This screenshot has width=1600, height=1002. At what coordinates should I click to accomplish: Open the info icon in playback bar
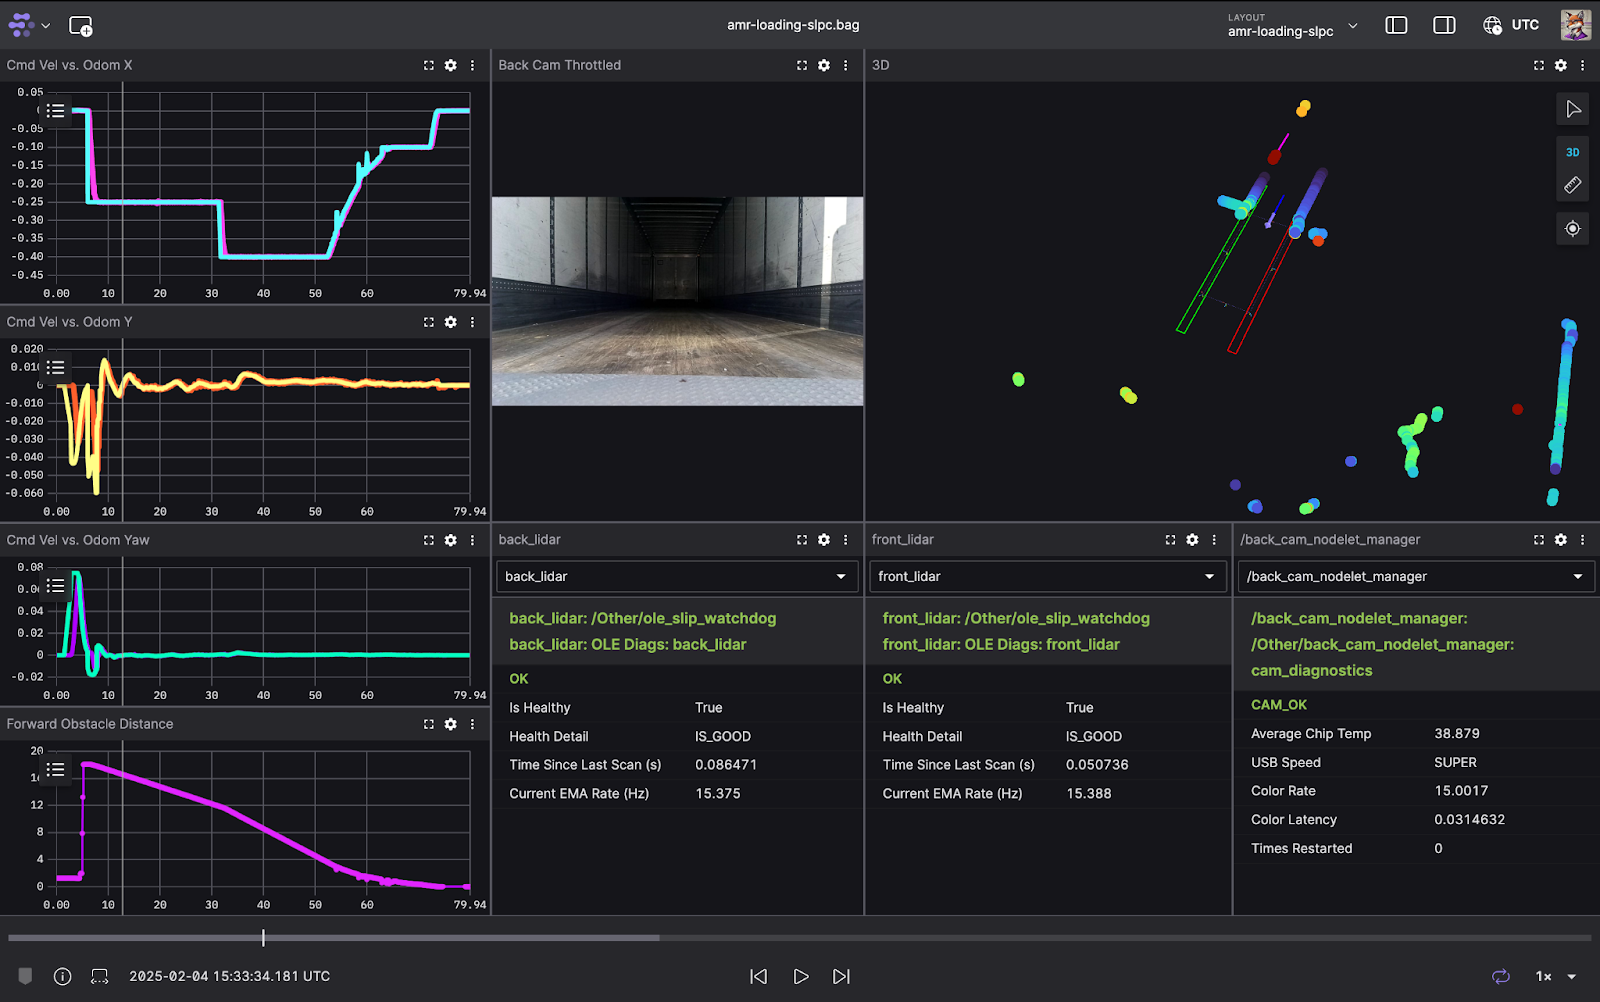(x=62, y=976)
